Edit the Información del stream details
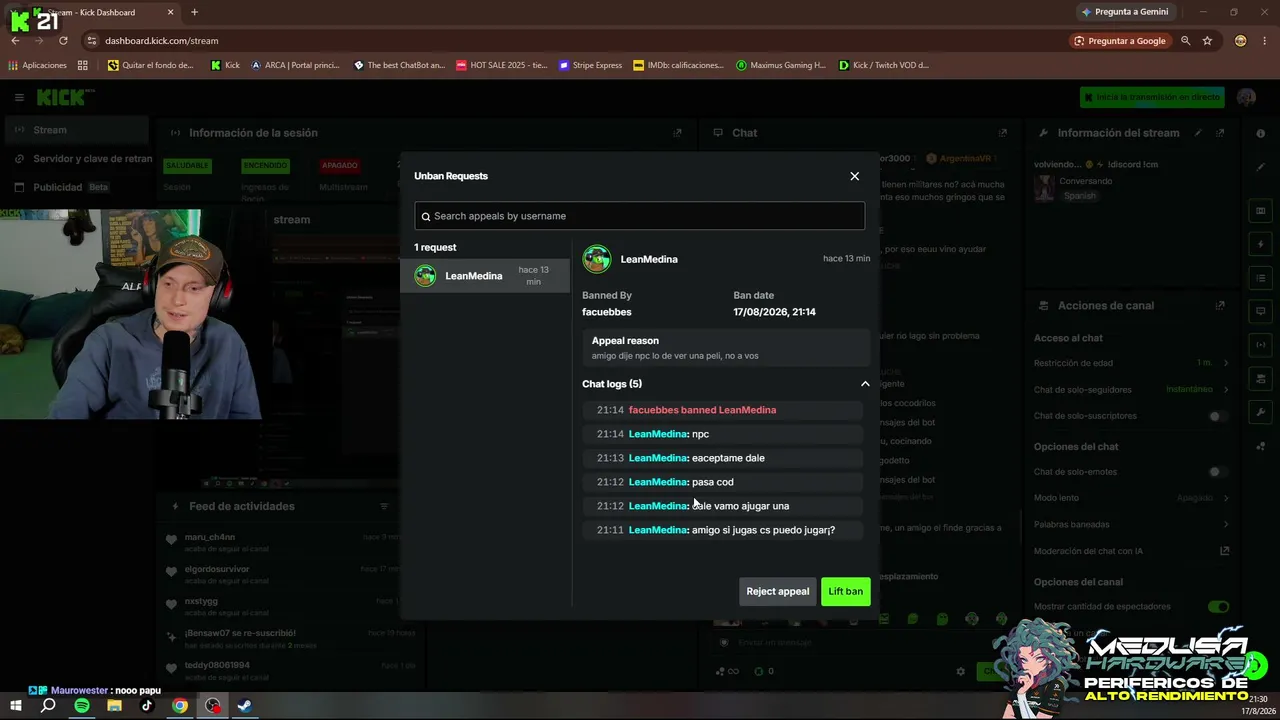The image size is (1280, 720). coord(1198,133)
